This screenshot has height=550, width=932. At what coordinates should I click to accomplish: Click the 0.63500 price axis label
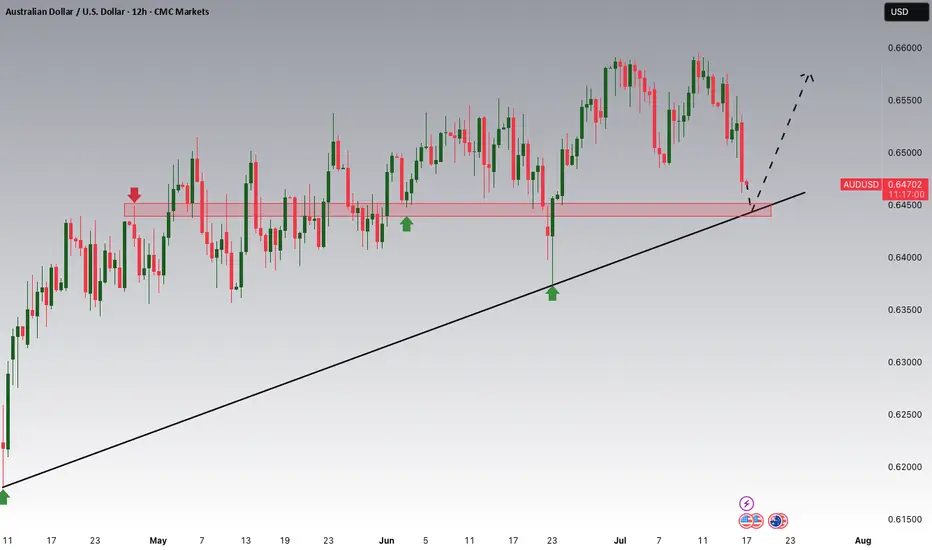(x=905, y=310)
